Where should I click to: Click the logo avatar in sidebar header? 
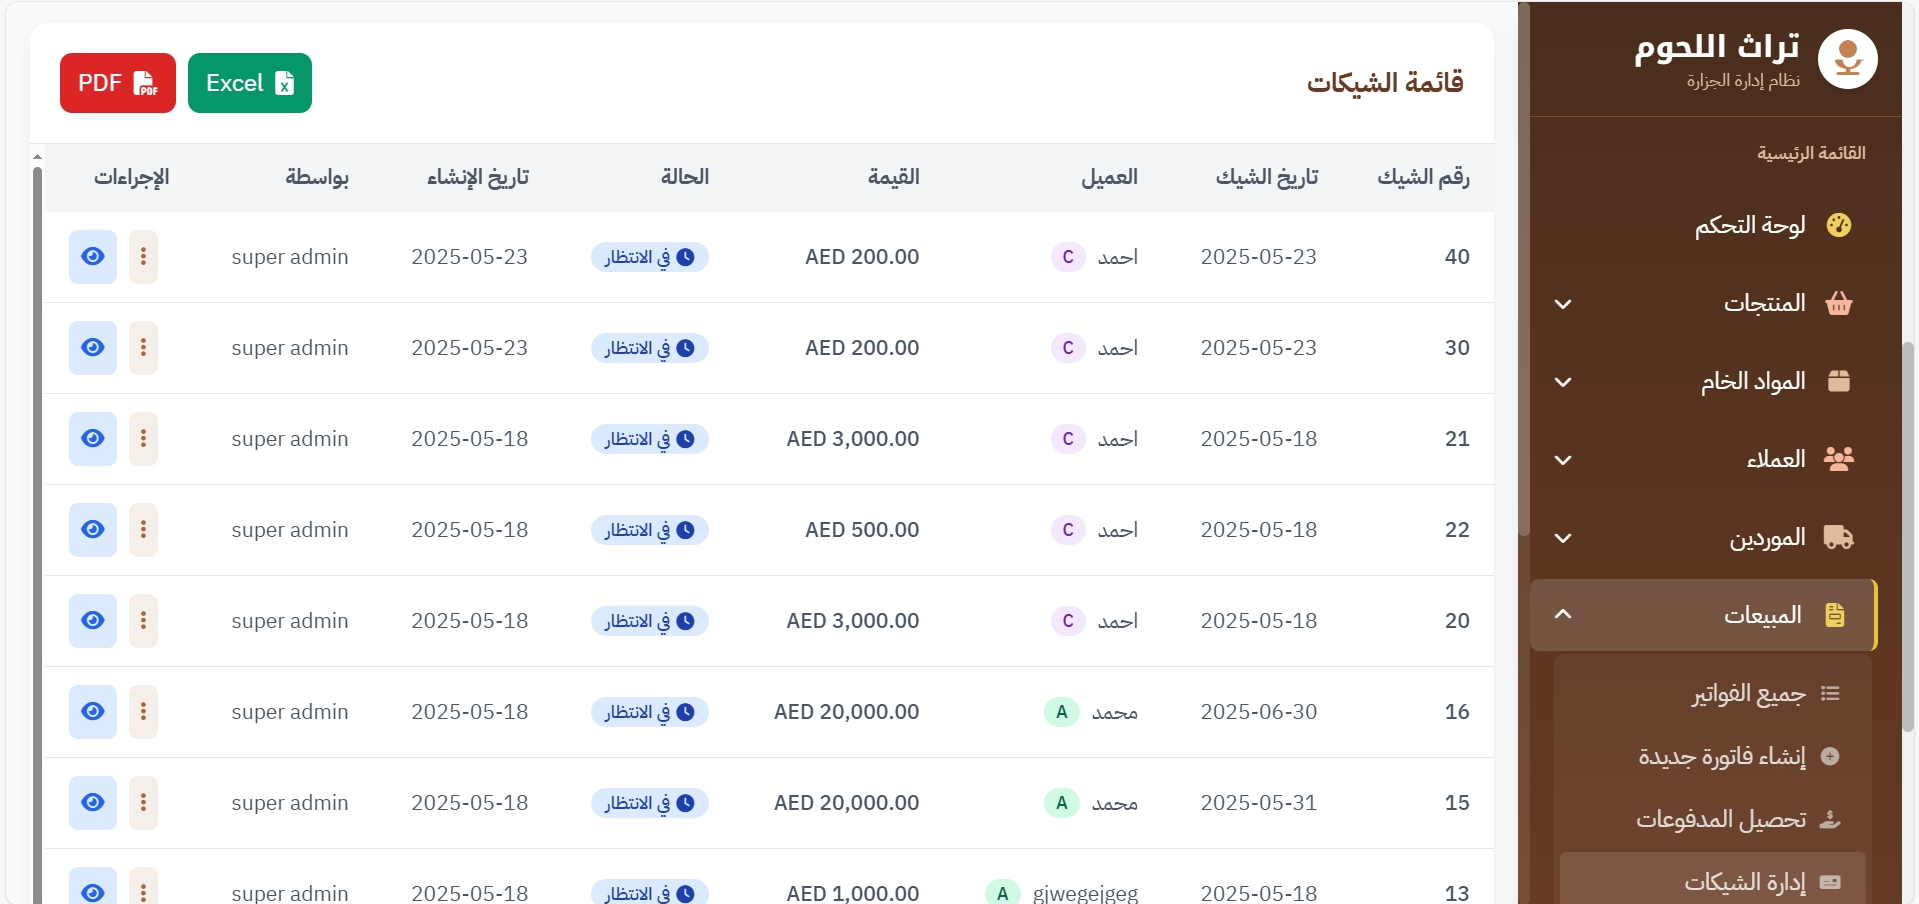pos(1846,59)
